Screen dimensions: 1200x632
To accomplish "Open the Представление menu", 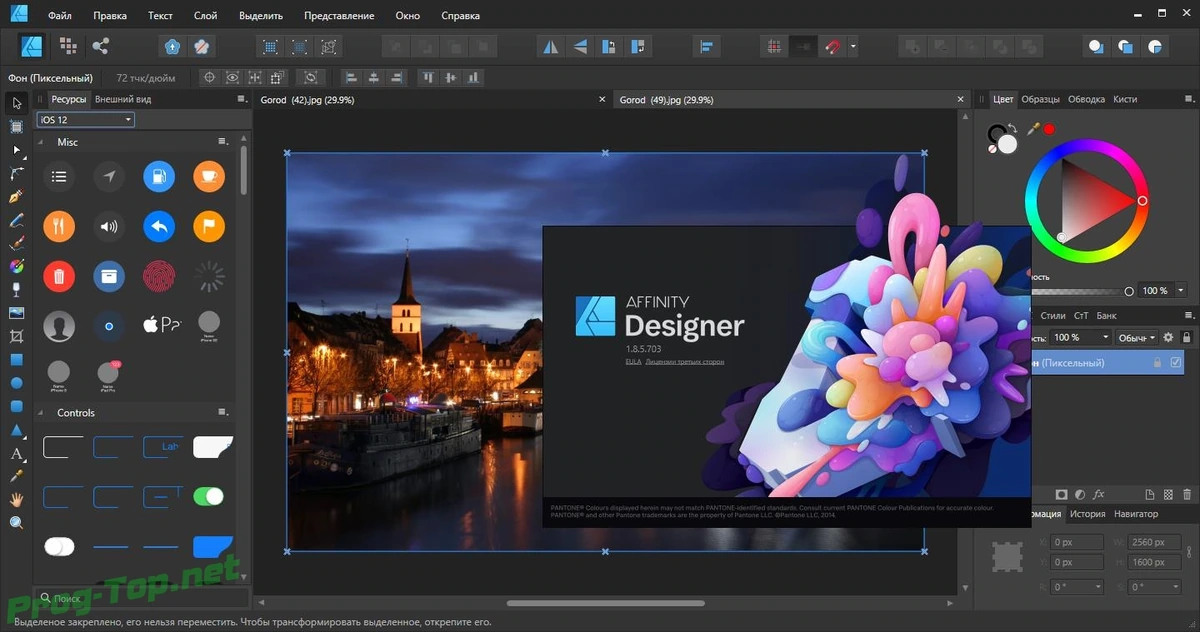I will click(x=339, y=16).
